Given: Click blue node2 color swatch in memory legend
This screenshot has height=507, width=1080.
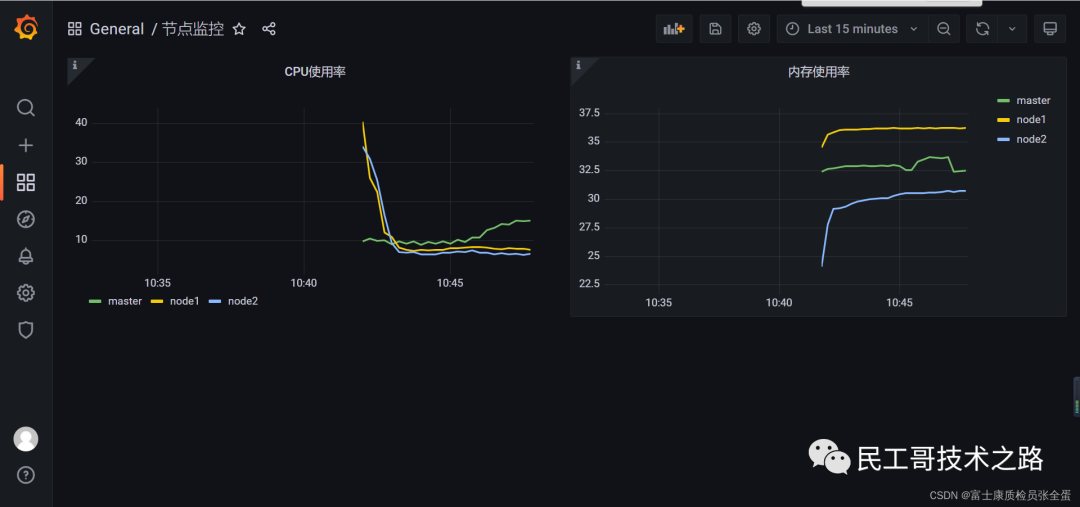Looking at the screenshot, I should click(x=1004, y=139).
